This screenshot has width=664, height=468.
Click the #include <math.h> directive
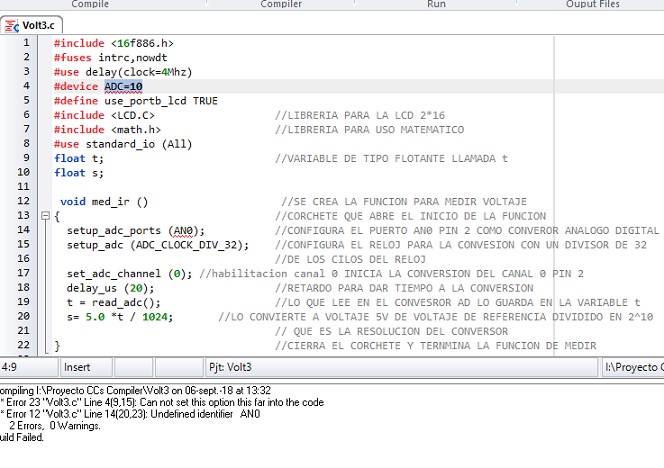pos(107,130)
